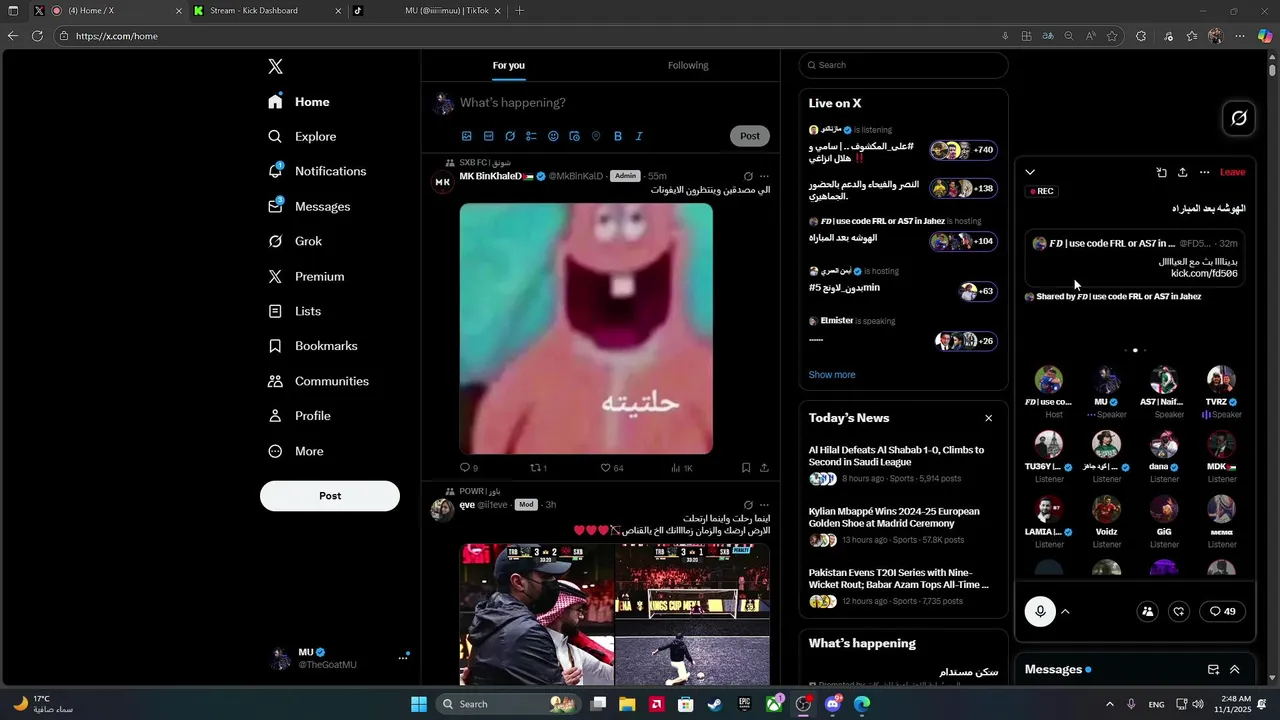Schedule the post with calendar icon
The image size is (1280, 720).
(x=574, y=136)
